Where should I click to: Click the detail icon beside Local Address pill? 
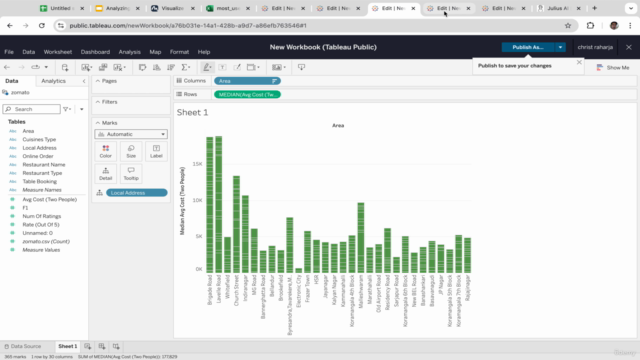point(100,193)
